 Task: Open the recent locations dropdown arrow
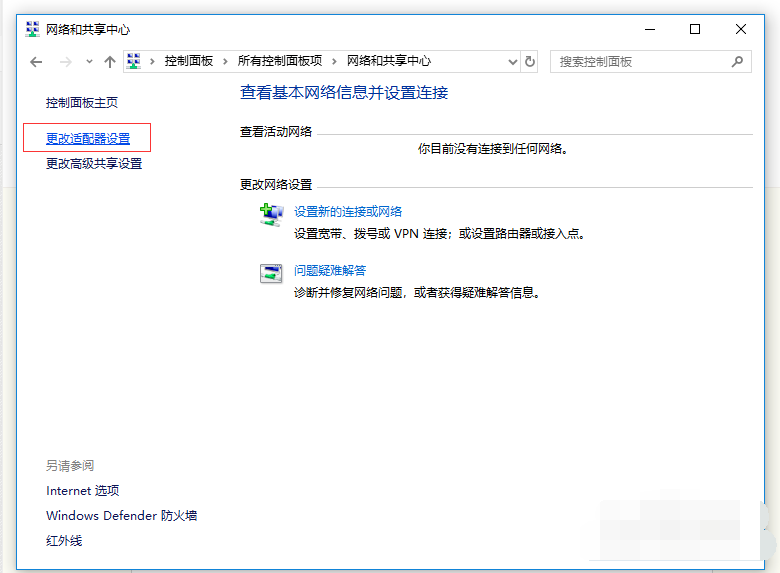pyautogui.click(x=89, y=62)
